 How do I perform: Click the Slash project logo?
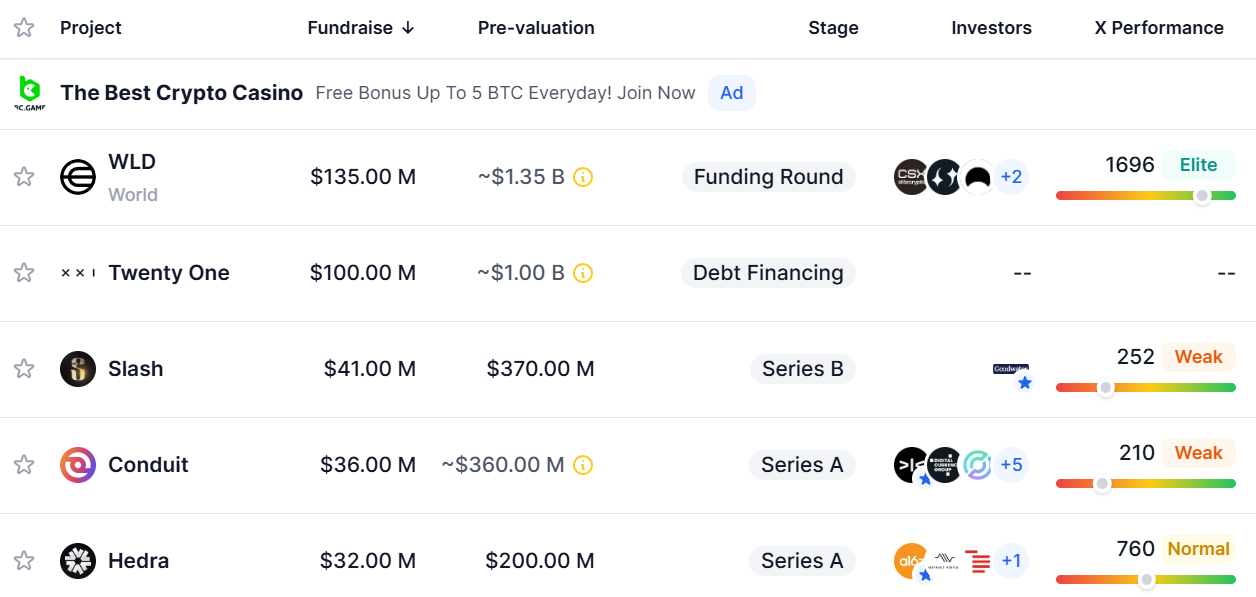78,369
